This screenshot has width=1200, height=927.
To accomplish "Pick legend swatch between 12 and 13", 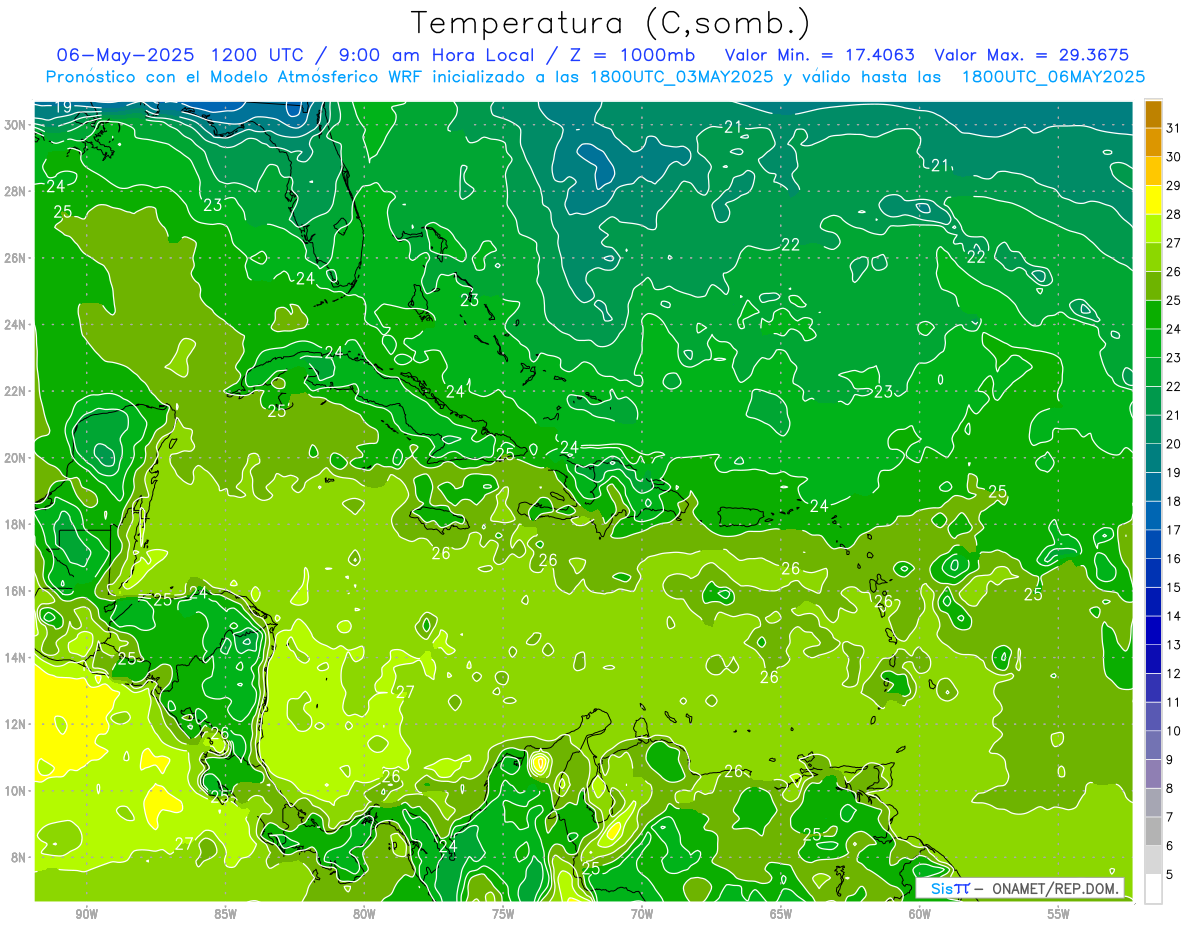I will point(1153,659).
